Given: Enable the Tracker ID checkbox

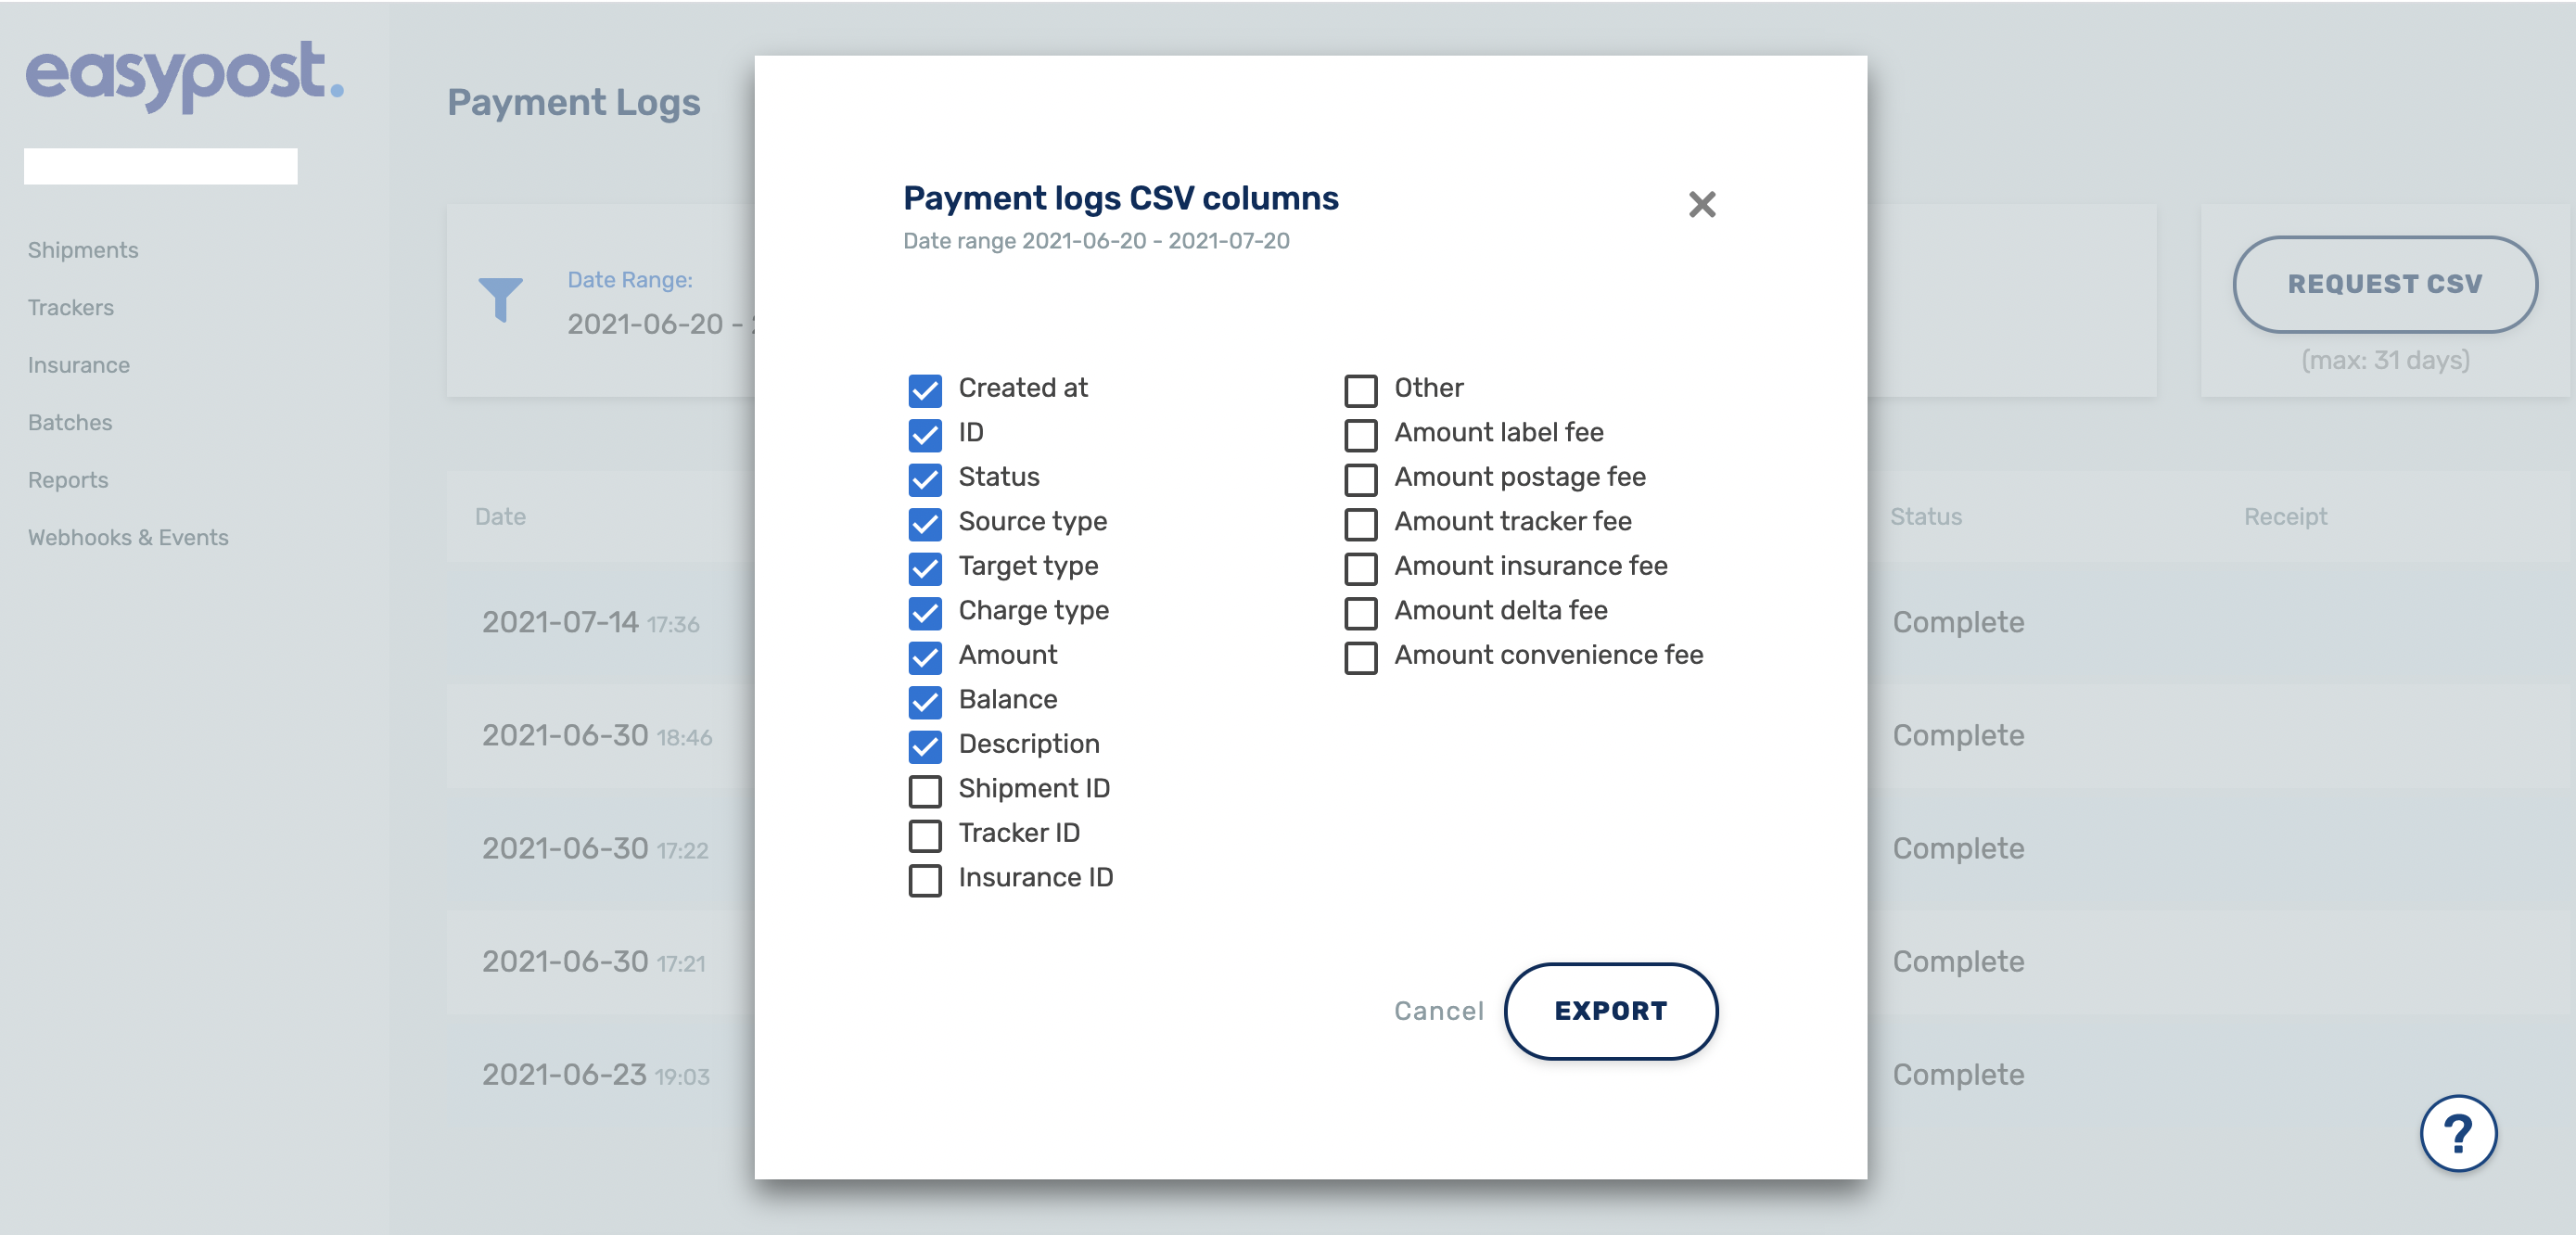Looking at the screenshot, I should tap(924, 834).
